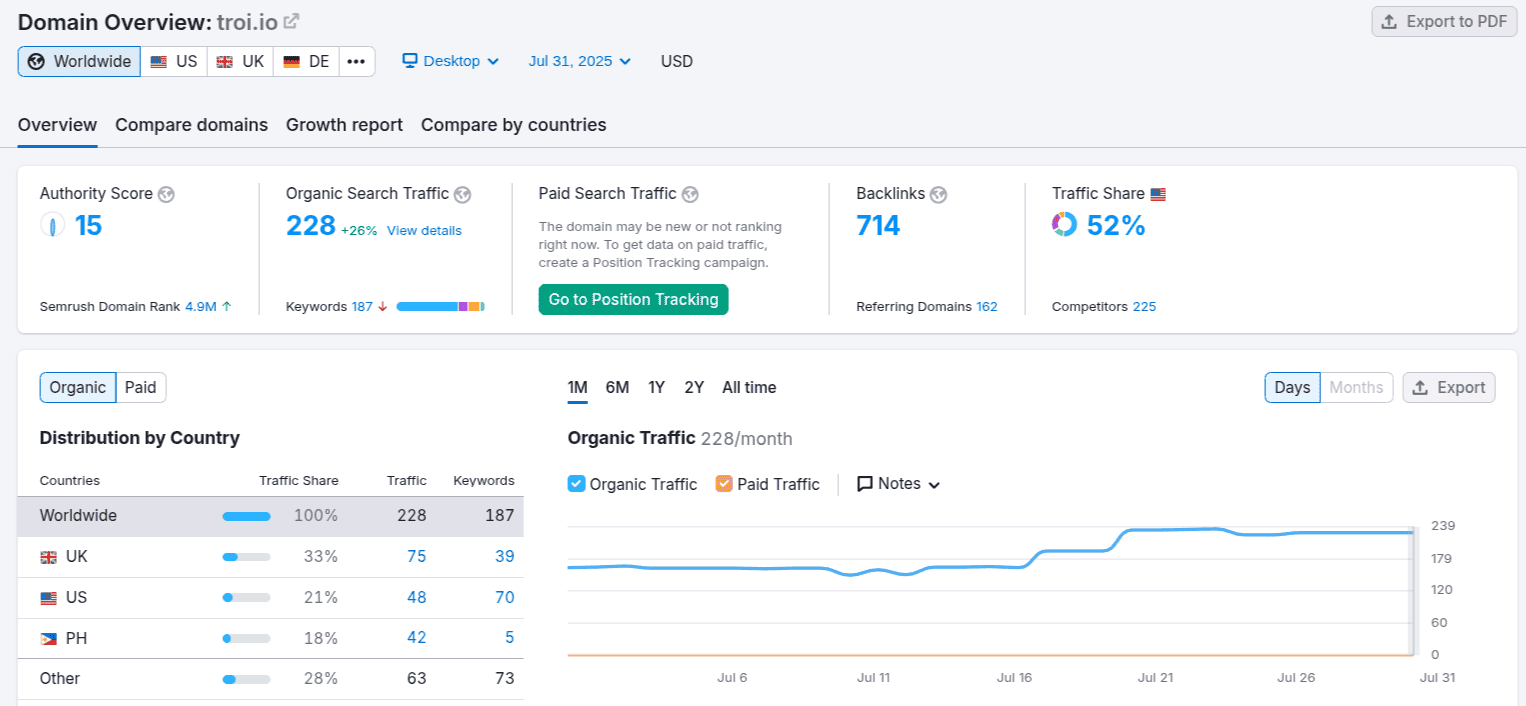Viewport: 1526px width, 706px height.
Task: Click the globe icon beside Paid Search Traffic
Action: click(690, 194)
